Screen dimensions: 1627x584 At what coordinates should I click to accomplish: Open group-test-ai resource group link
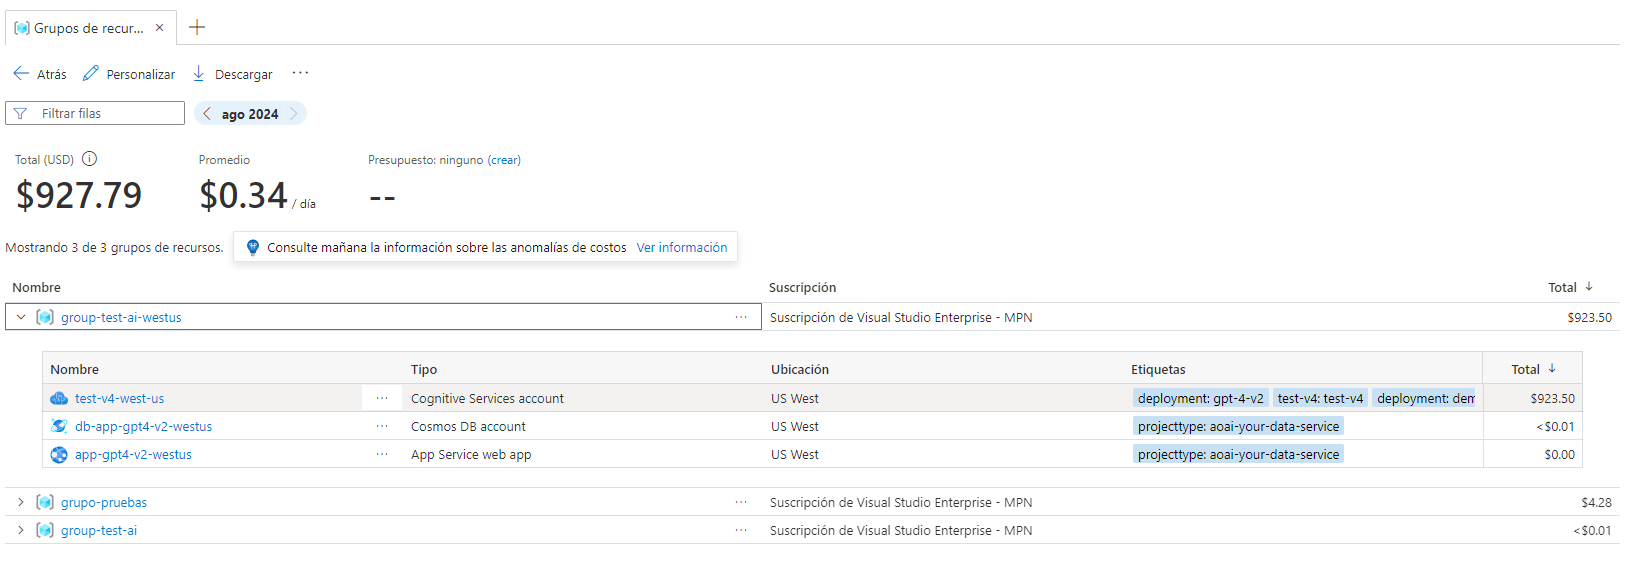(99, 530)
